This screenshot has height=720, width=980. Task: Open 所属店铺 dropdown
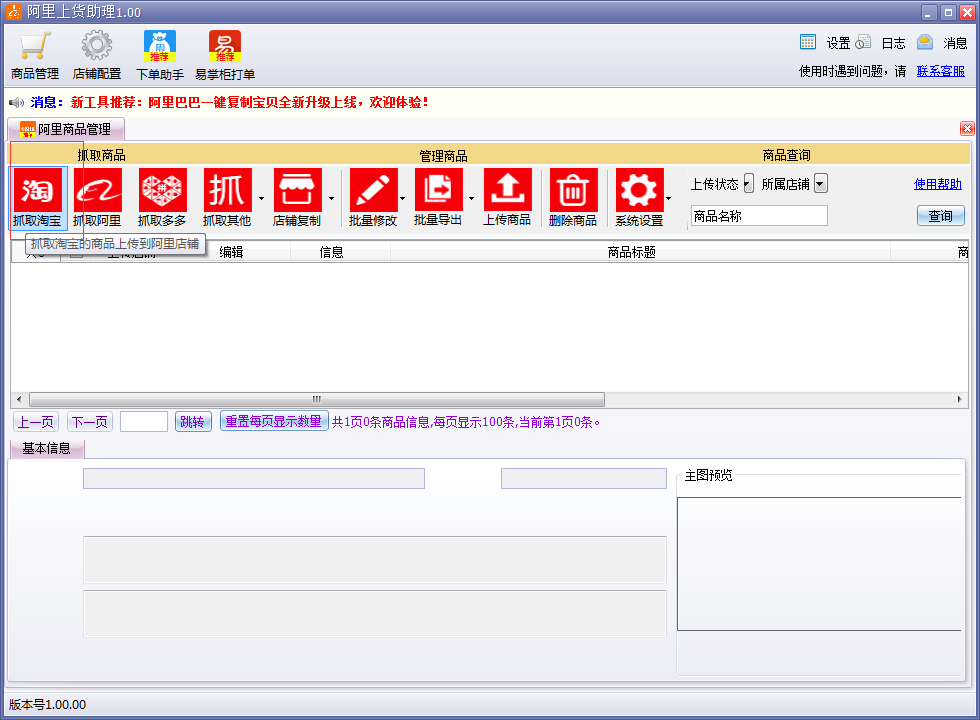[x=821, y=184]
